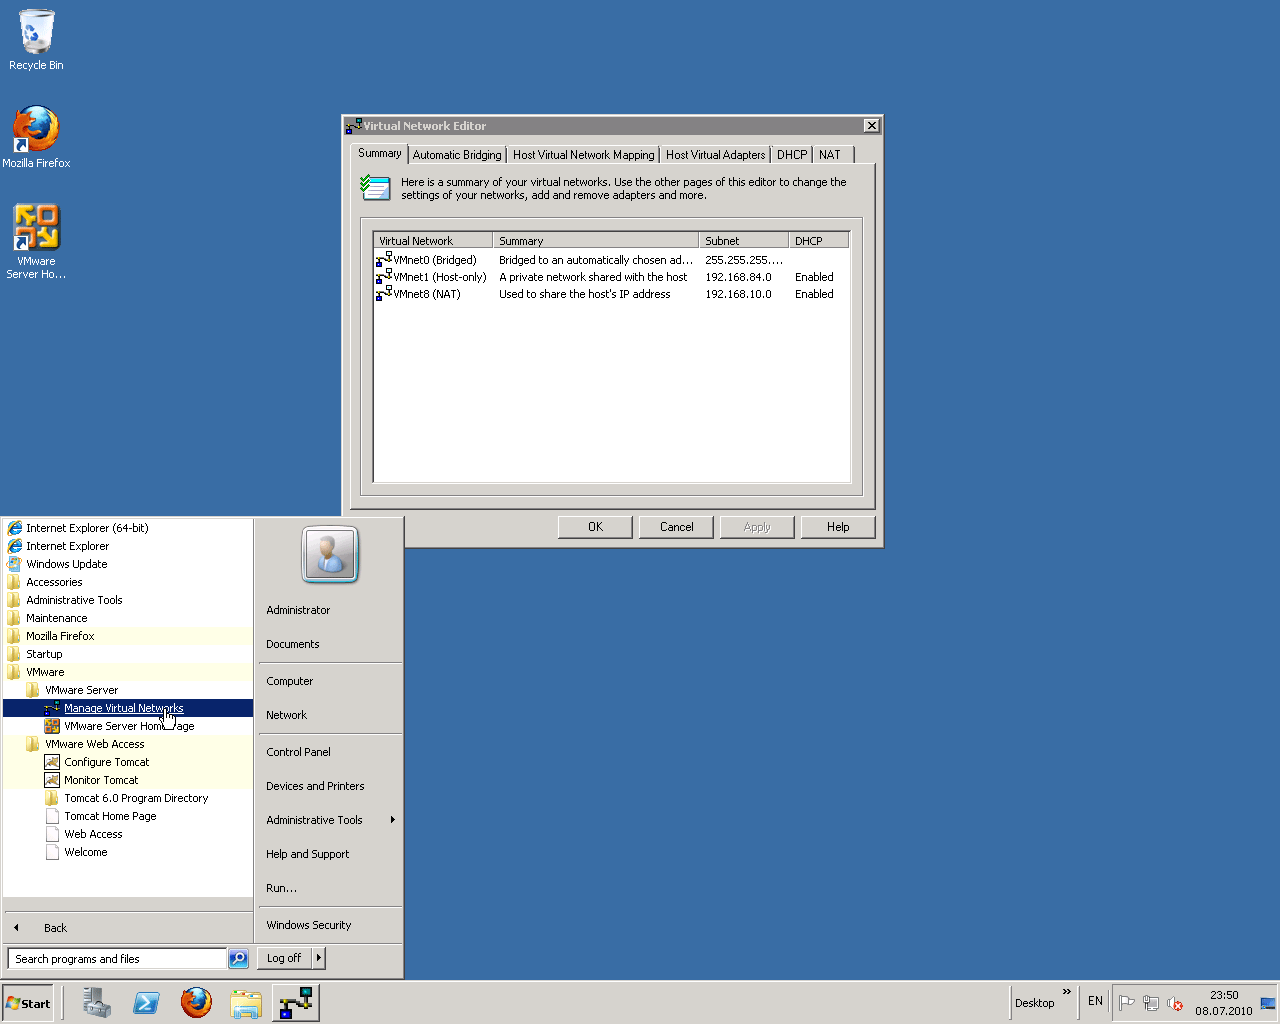The height and width of the screenshot is (1024, 1280).
Task: Collapse the VMware folder
Action: [128, 672]
